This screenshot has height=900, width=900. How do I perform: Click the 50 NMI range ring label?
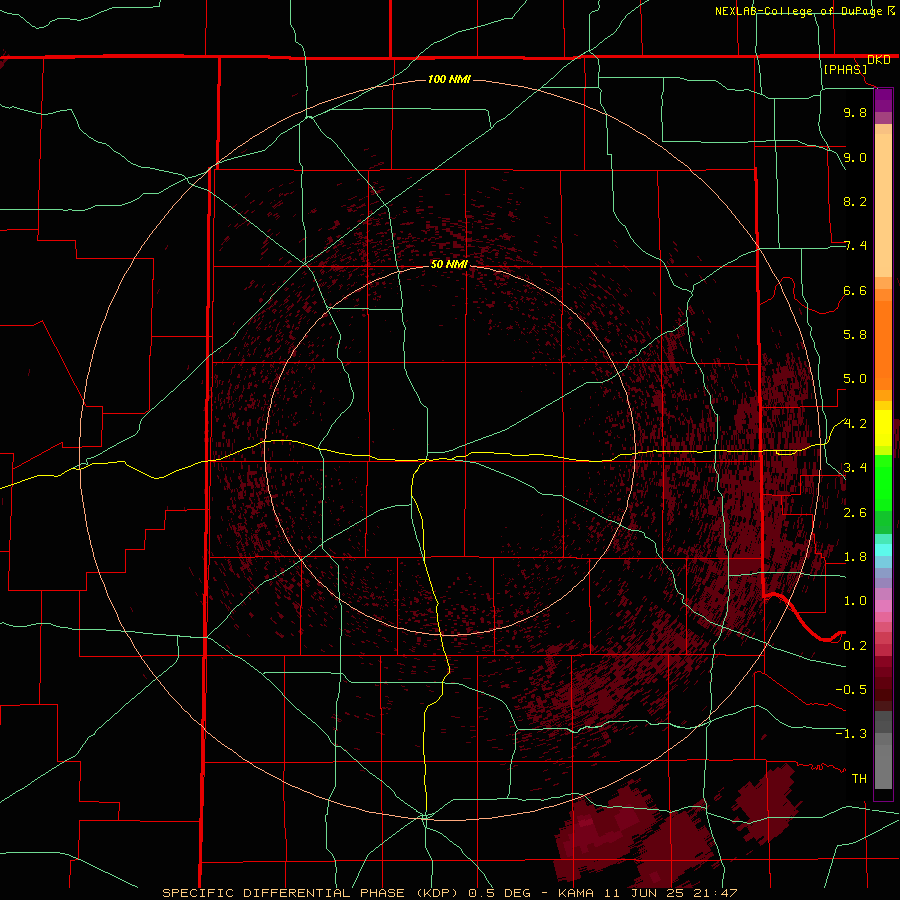(449, 264)
